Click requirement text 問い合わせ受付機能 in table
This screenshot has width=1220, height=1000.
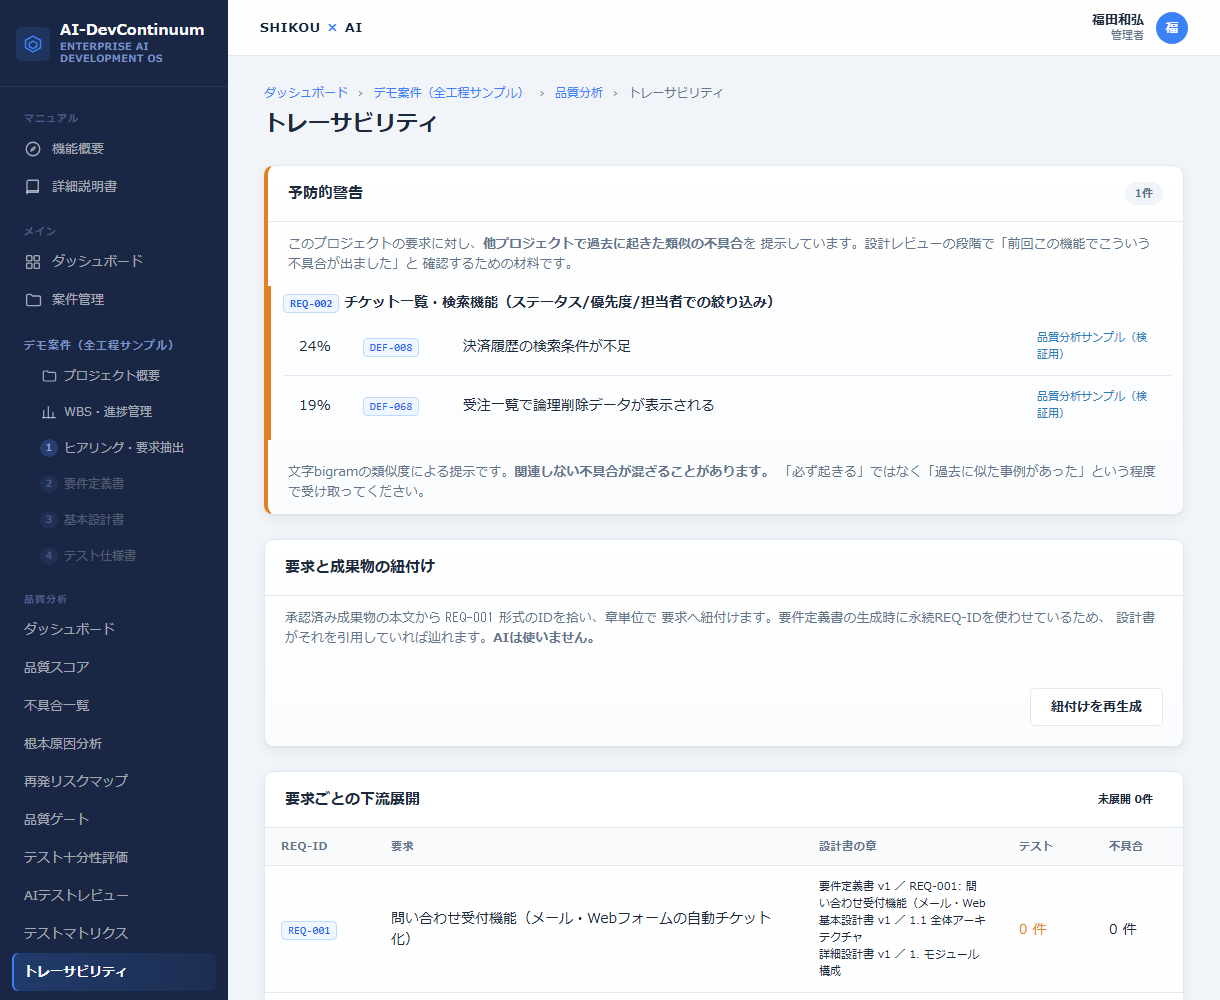[x=581, y=928]
